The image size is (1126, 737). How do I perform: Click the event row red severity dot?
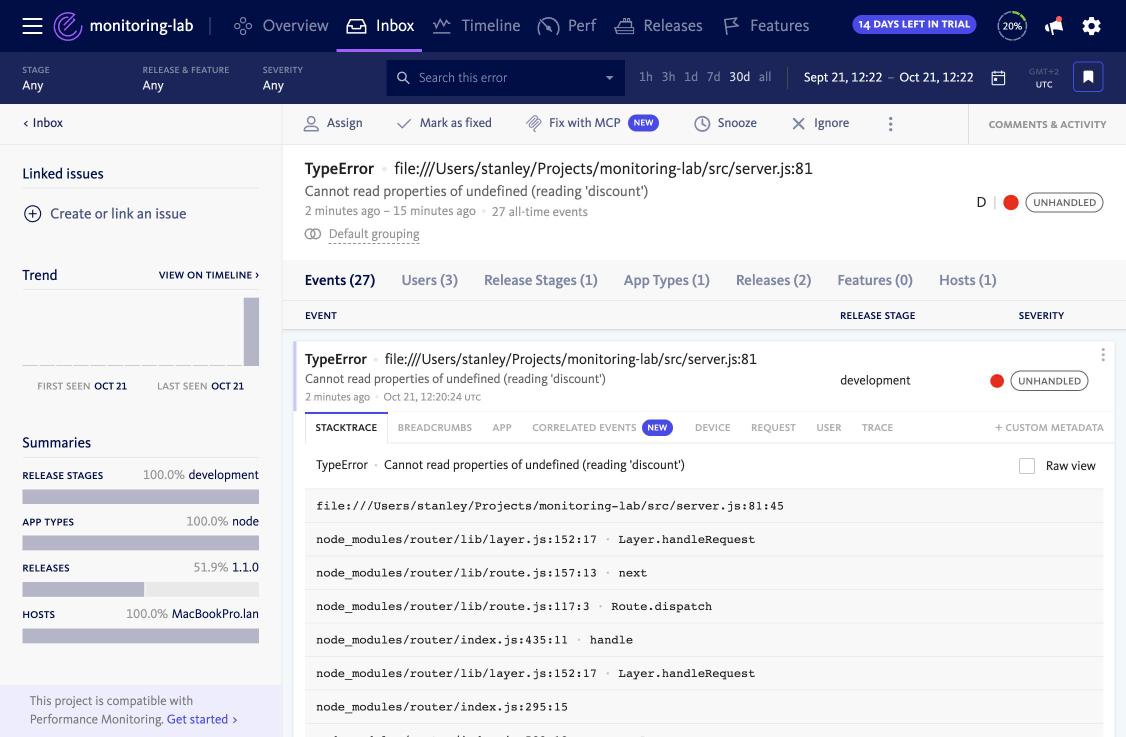point(997,381)
